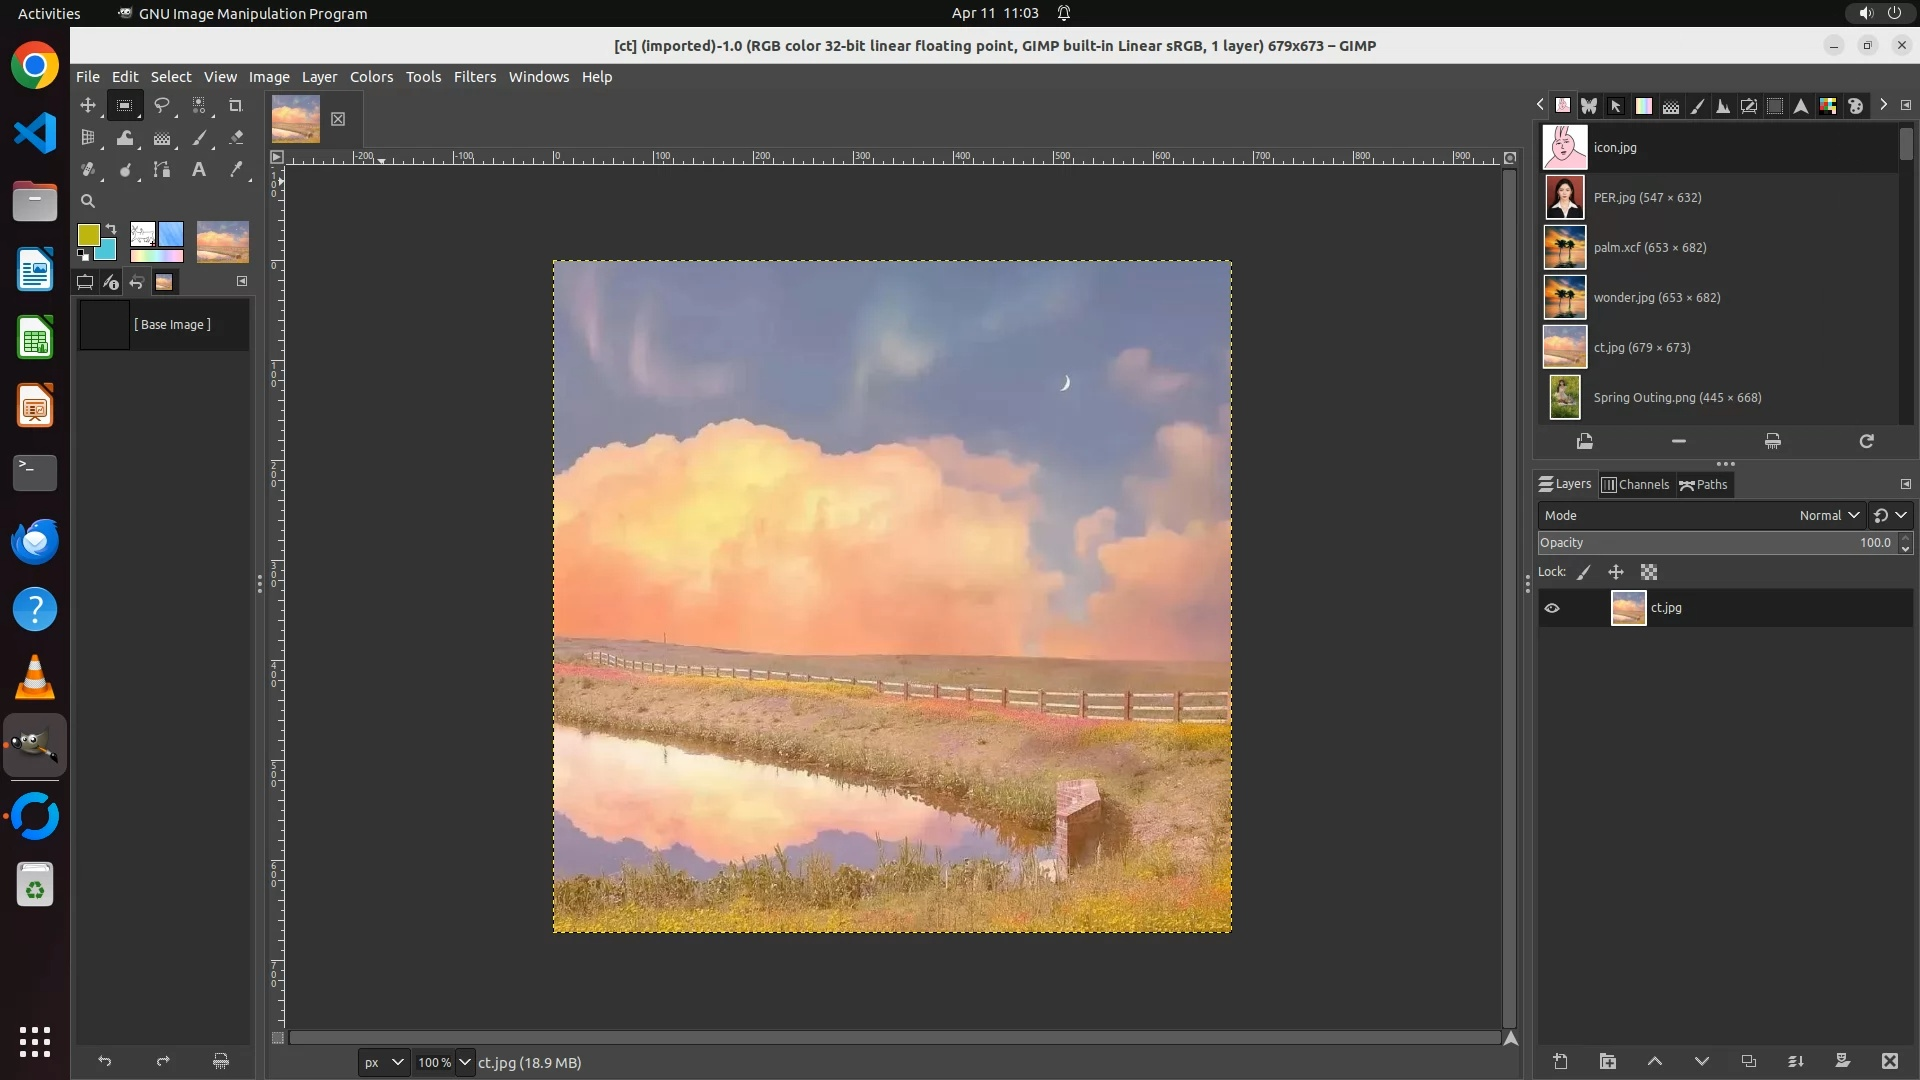
Task: Swap foreground and background colors
Action: (111, 229)
